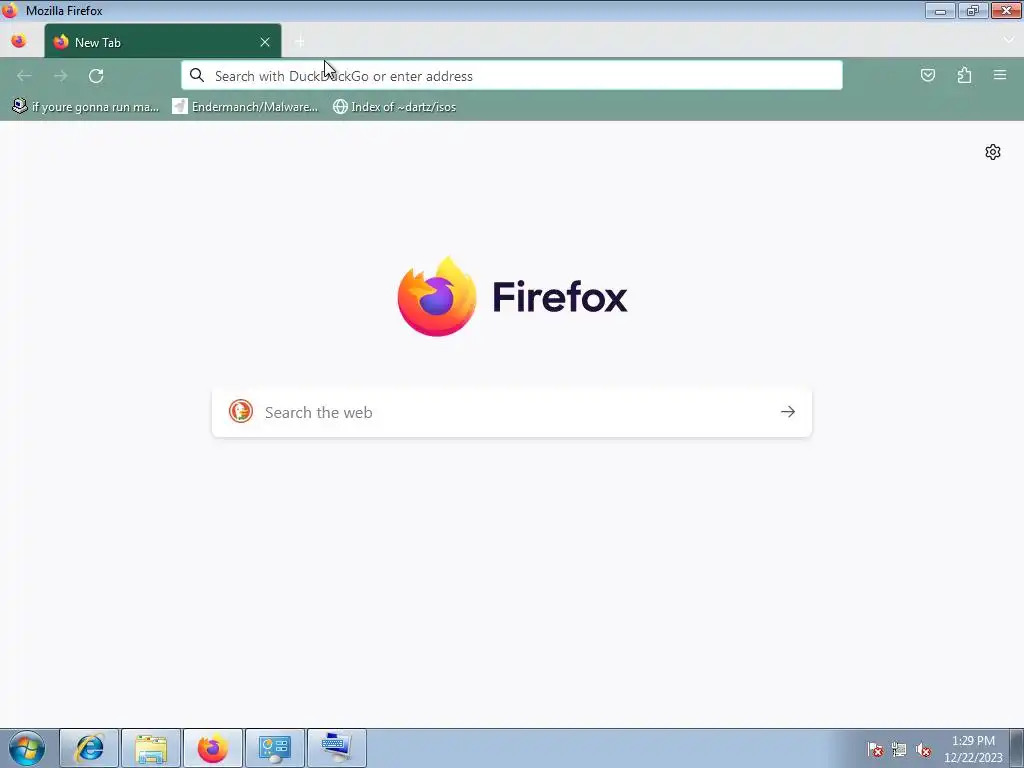Image resolution: width=1024 pixels, height=768 pixels.
Task: Open On-Screen Keyboard taskbar icon
Action: pos(336,748)
